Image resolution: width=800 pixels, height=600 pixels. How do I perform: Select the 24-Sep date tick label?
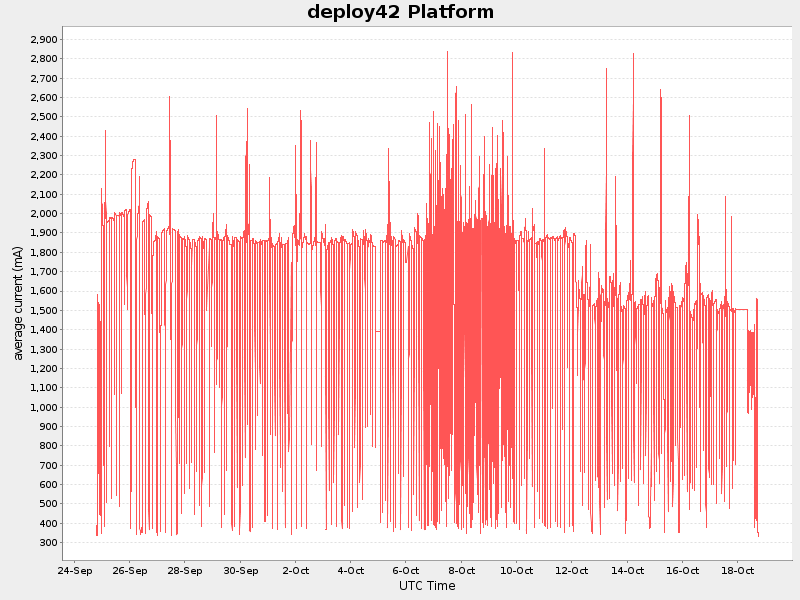click(x=75, y=571)
